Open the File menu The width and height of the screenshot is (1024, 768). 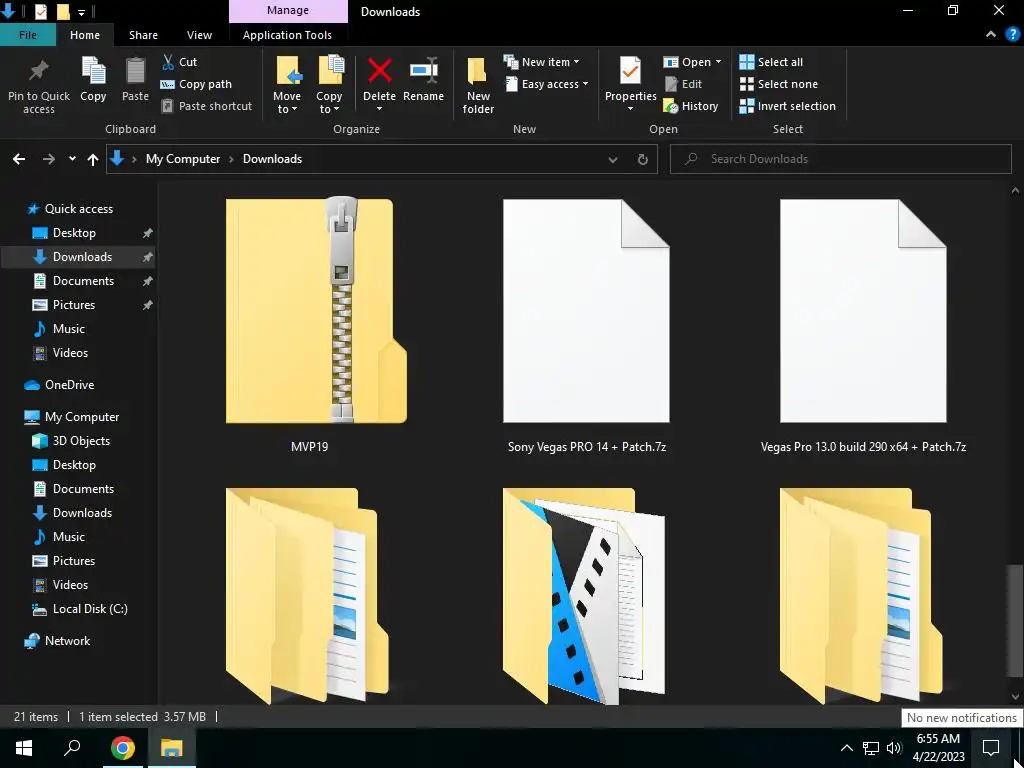[x=27, y=35]
